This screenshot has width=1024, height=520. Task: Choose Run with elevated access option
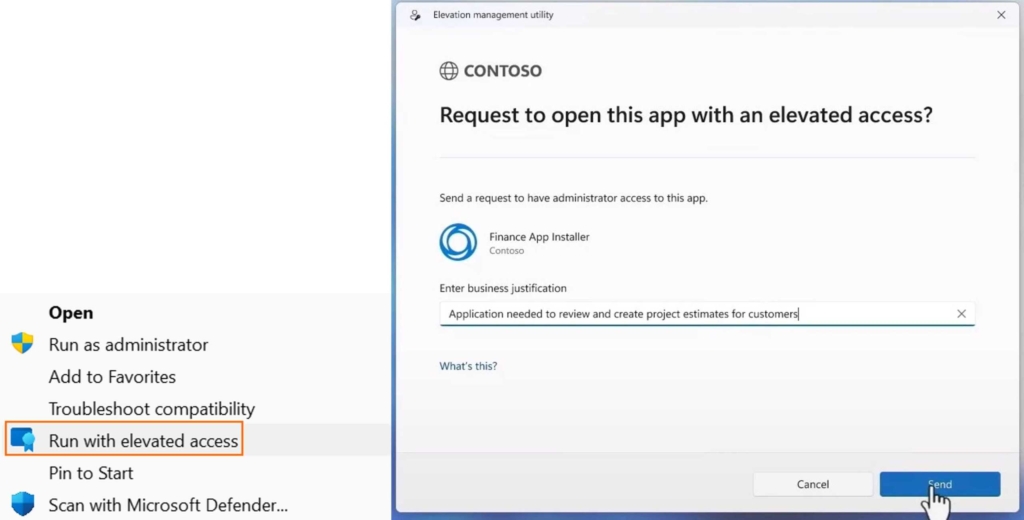[x=143, y=441]
